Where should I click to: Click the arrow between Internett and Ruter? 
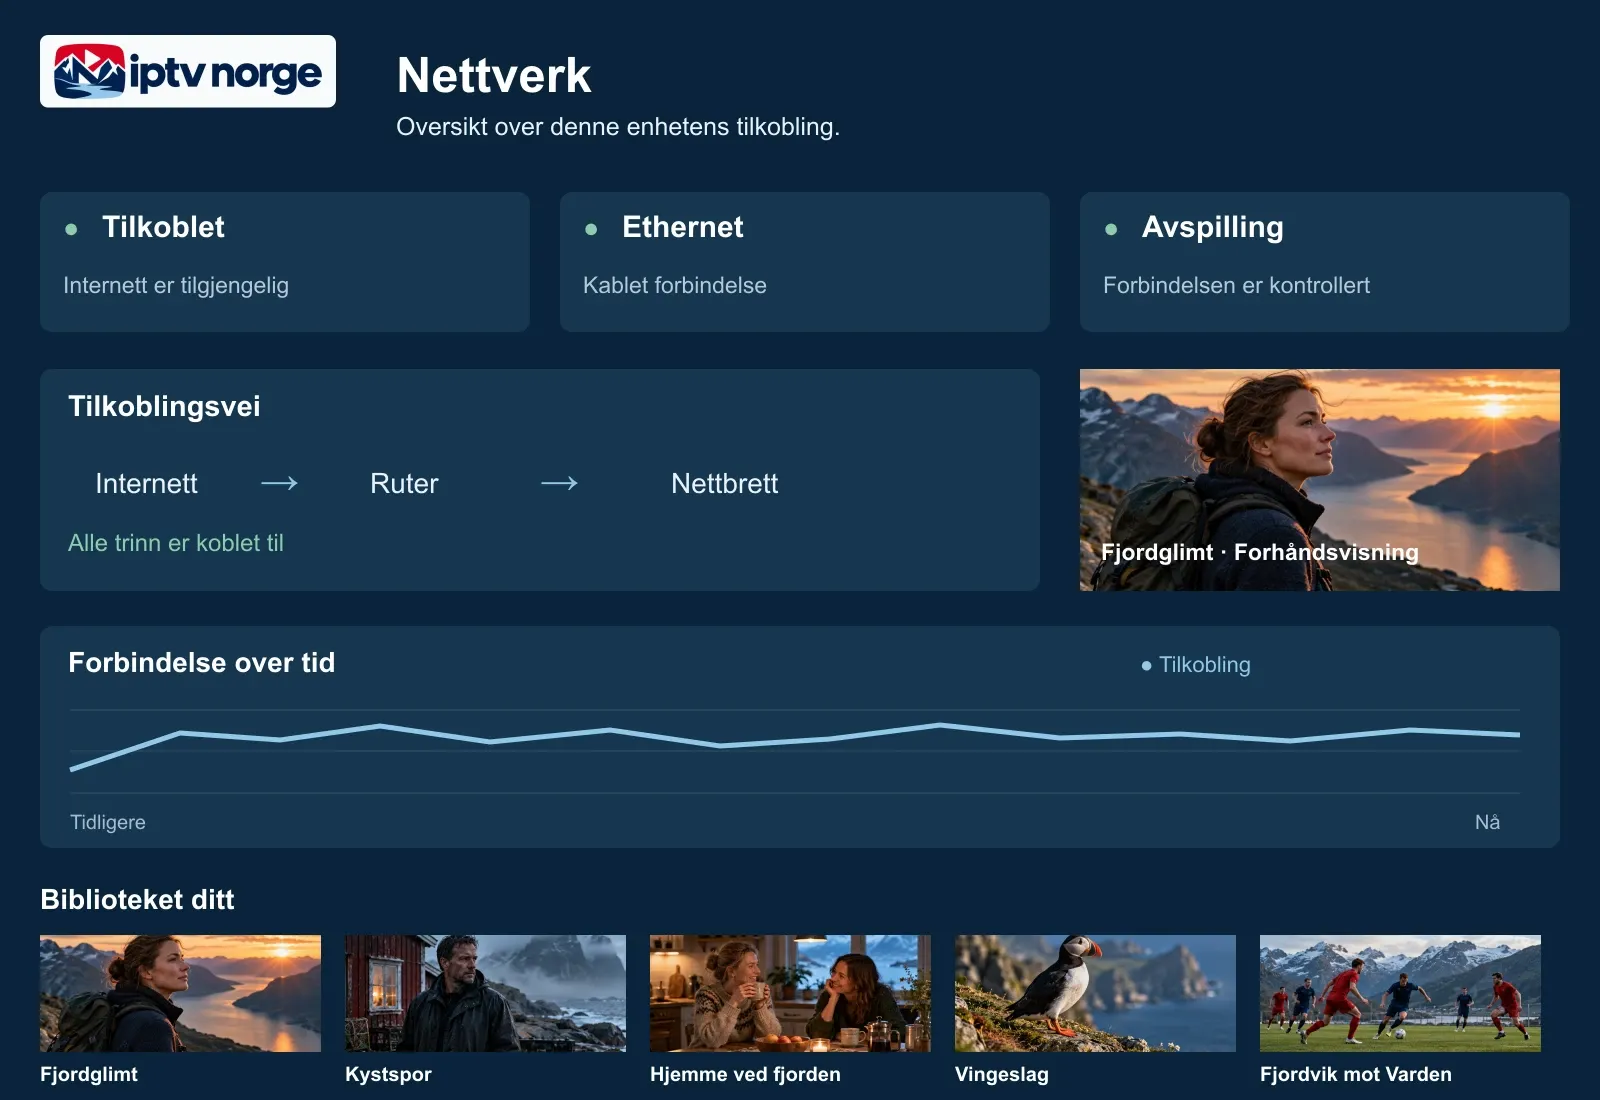[x=279, y=483]
